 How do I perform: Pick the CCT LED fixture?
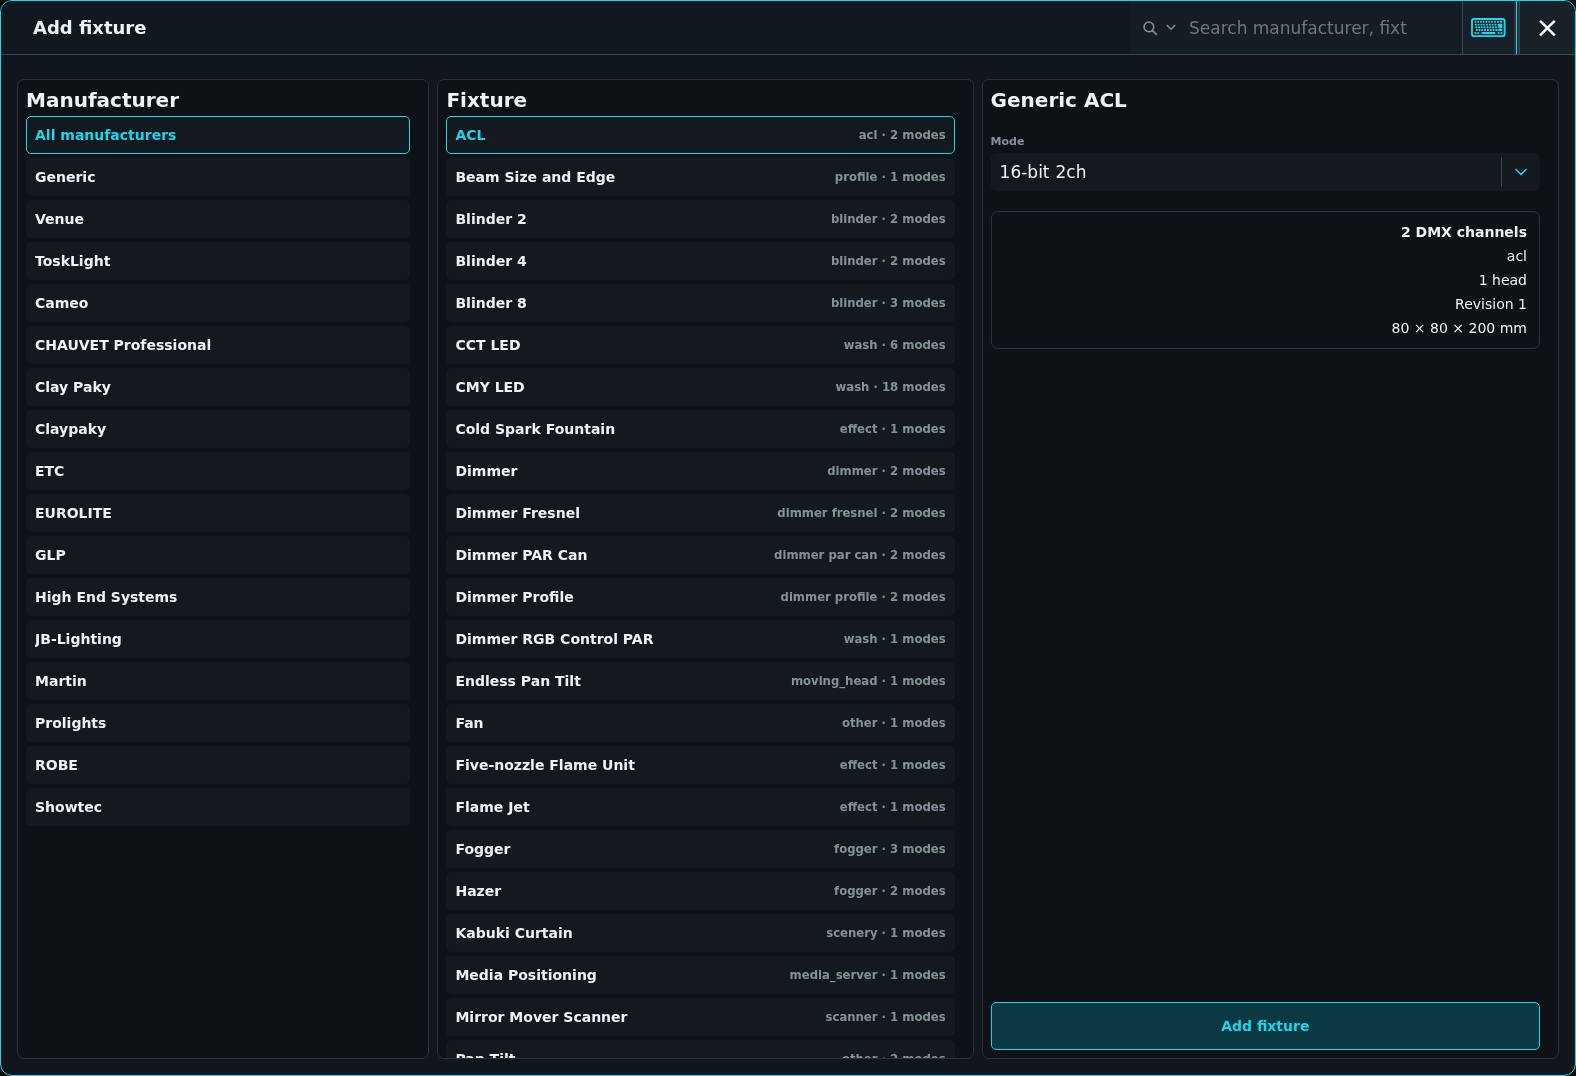(700, 345)
